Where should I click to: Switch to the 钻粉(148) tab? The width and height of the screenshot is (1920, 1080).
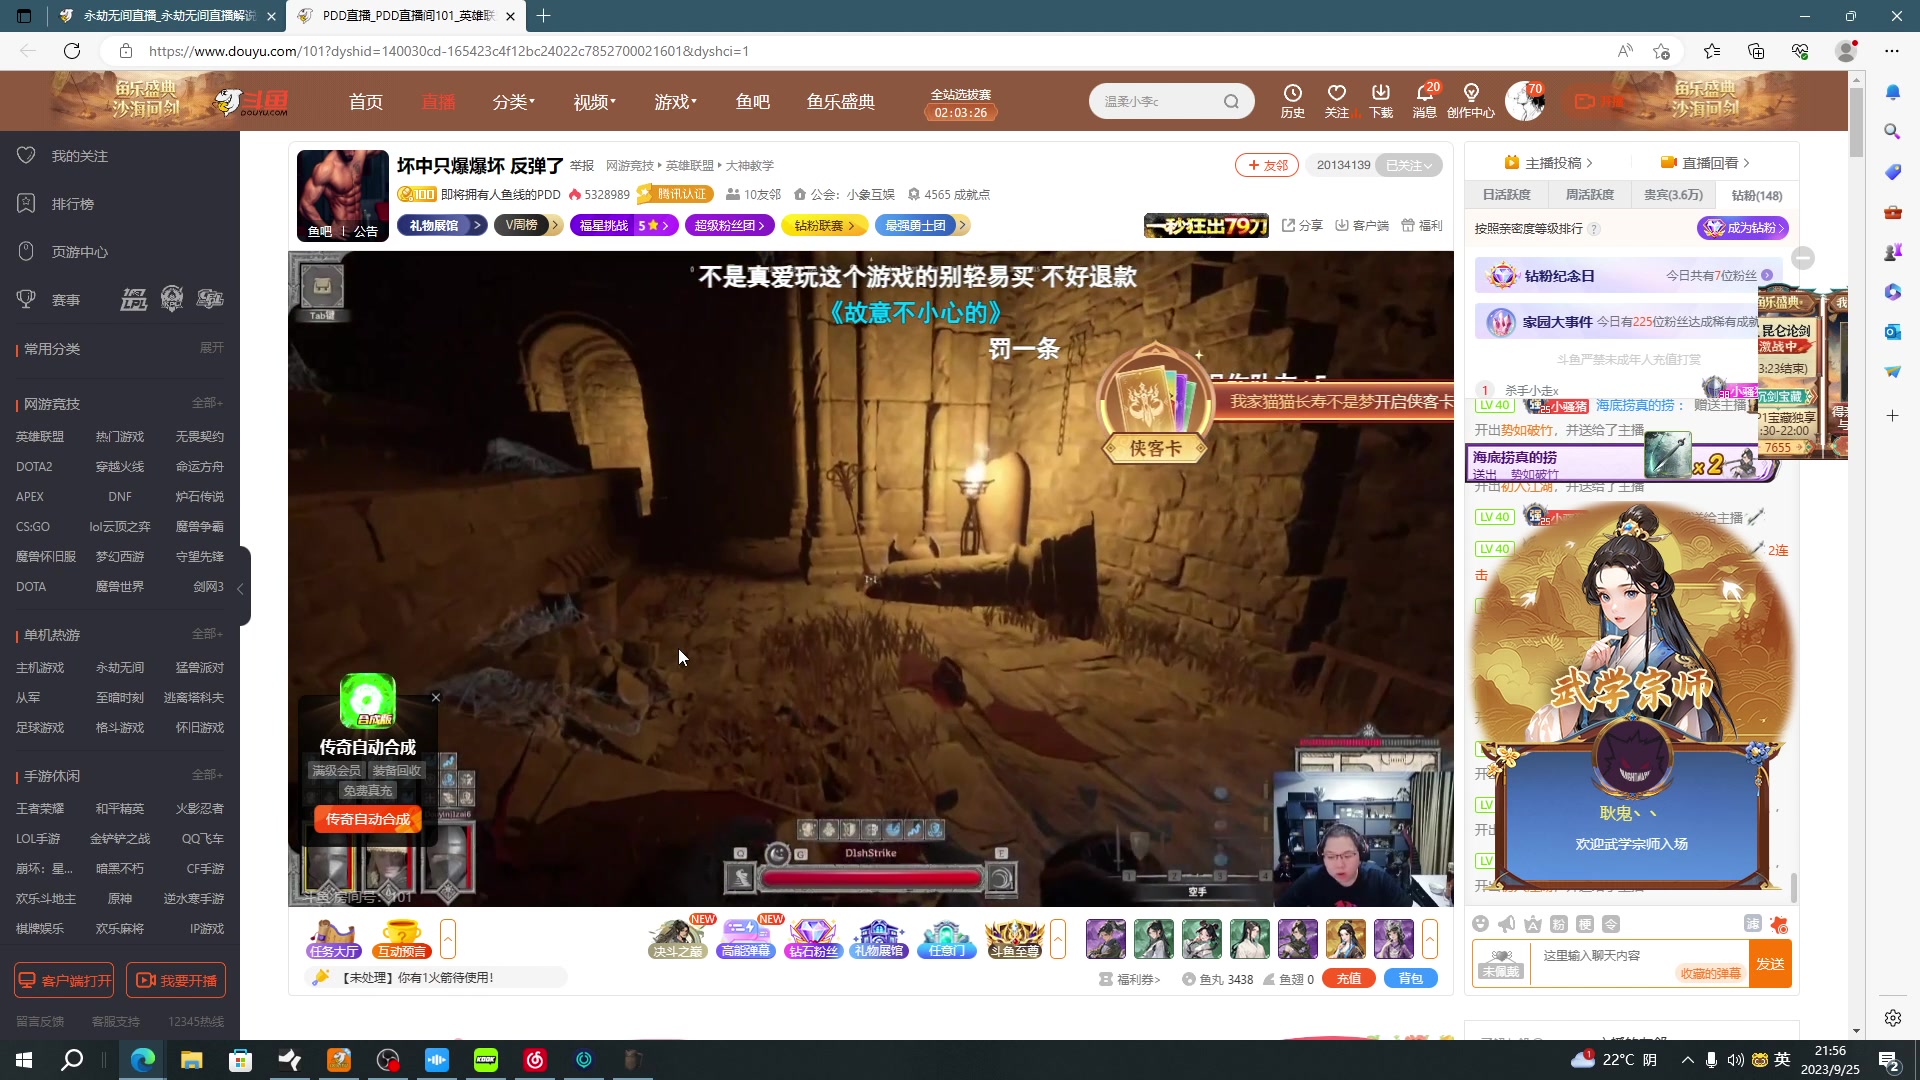pos(1757,195)
